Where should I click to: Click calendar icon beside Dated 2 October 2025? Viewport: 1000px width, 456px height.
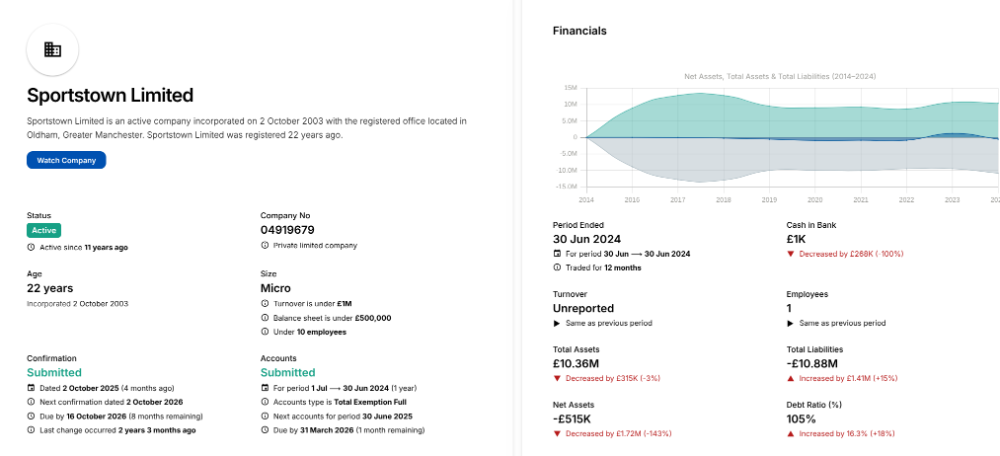[31, 388]
